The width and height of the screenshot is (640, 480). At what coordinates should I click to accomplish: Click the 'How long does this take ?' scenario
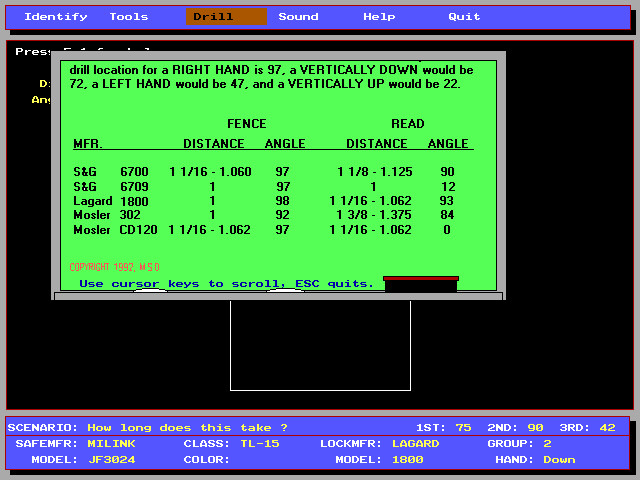[187, 428]
